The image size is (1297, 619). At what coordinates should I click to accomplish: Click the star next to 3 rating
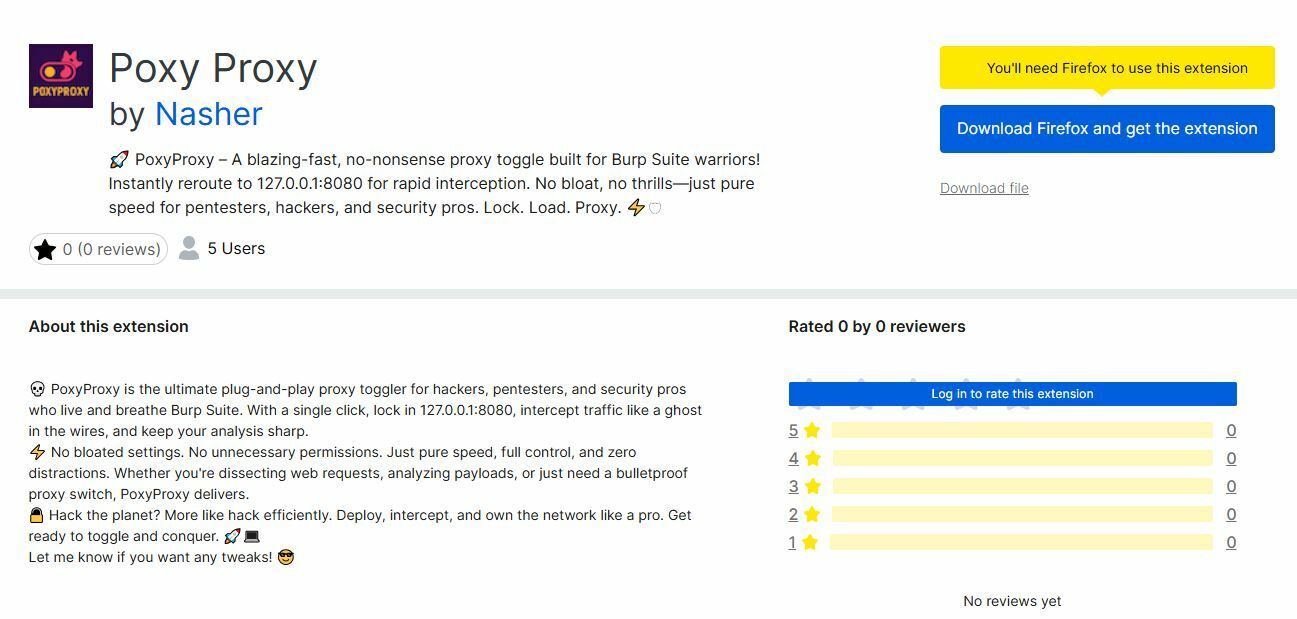tap(812, 487)
